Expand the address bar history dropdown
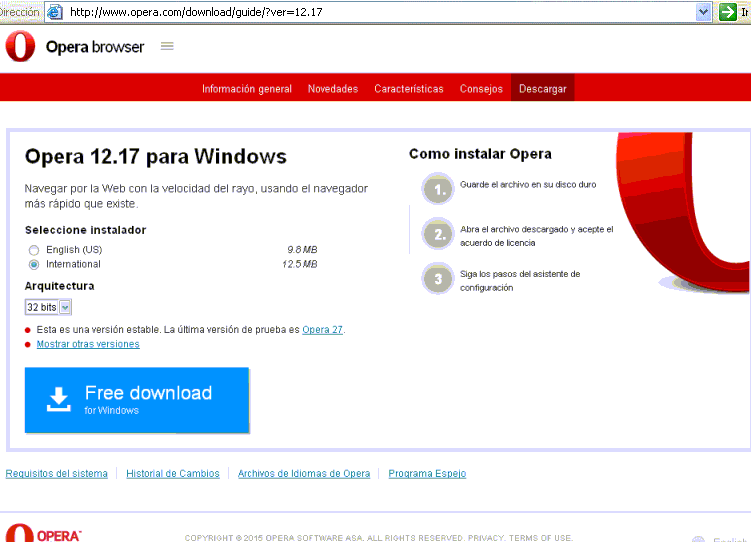Screen dimensions: 751x542 [703, 11]
